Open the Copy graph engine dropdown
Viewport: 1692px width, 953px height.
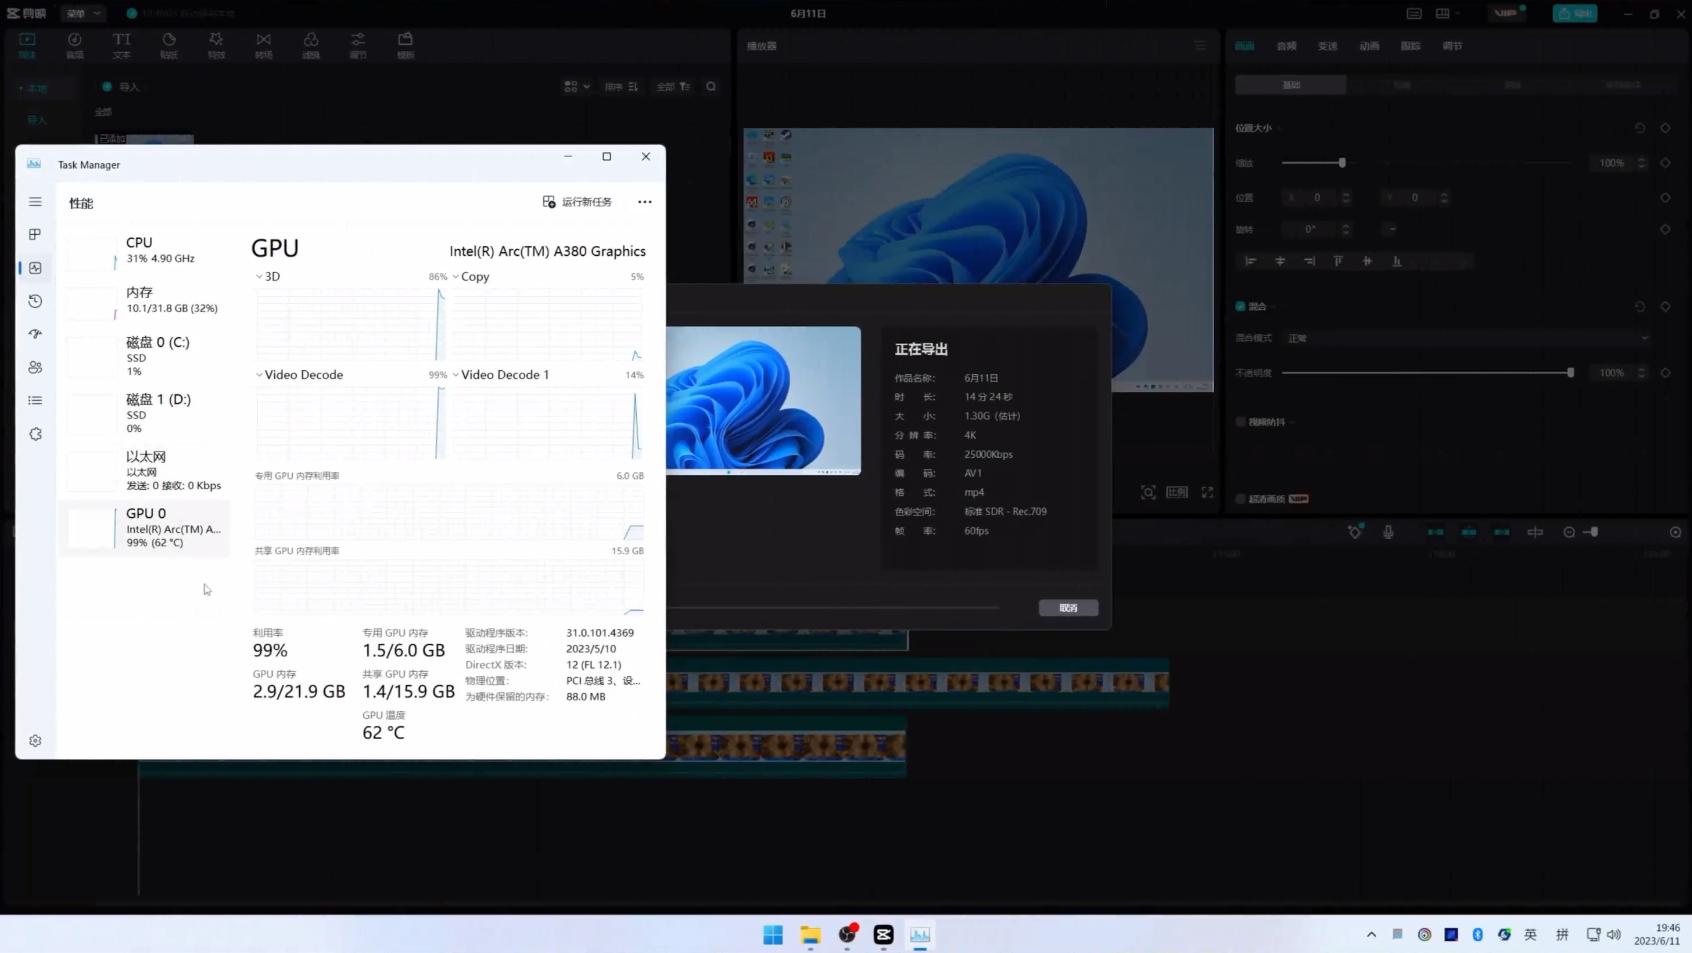click(456, 277)
